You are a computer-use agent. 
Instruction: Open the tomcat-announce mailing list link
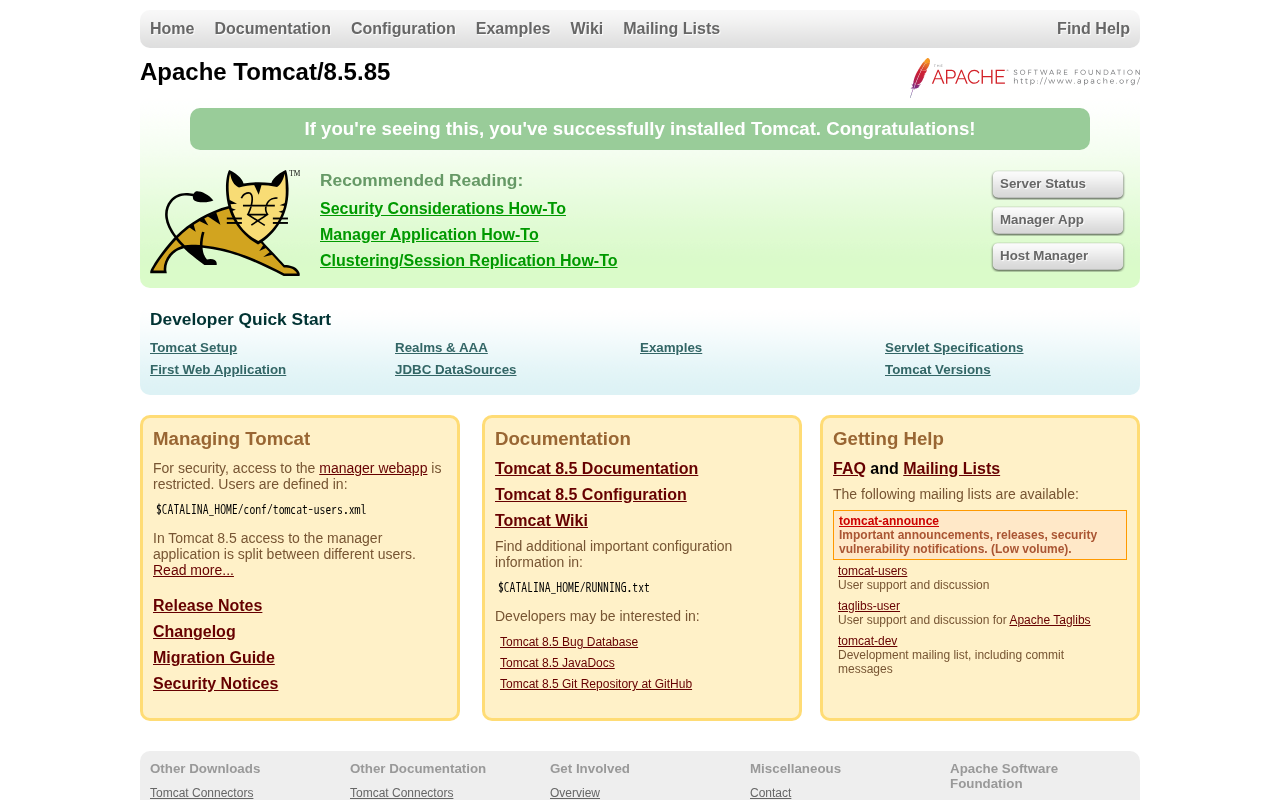tap(889, 521)
